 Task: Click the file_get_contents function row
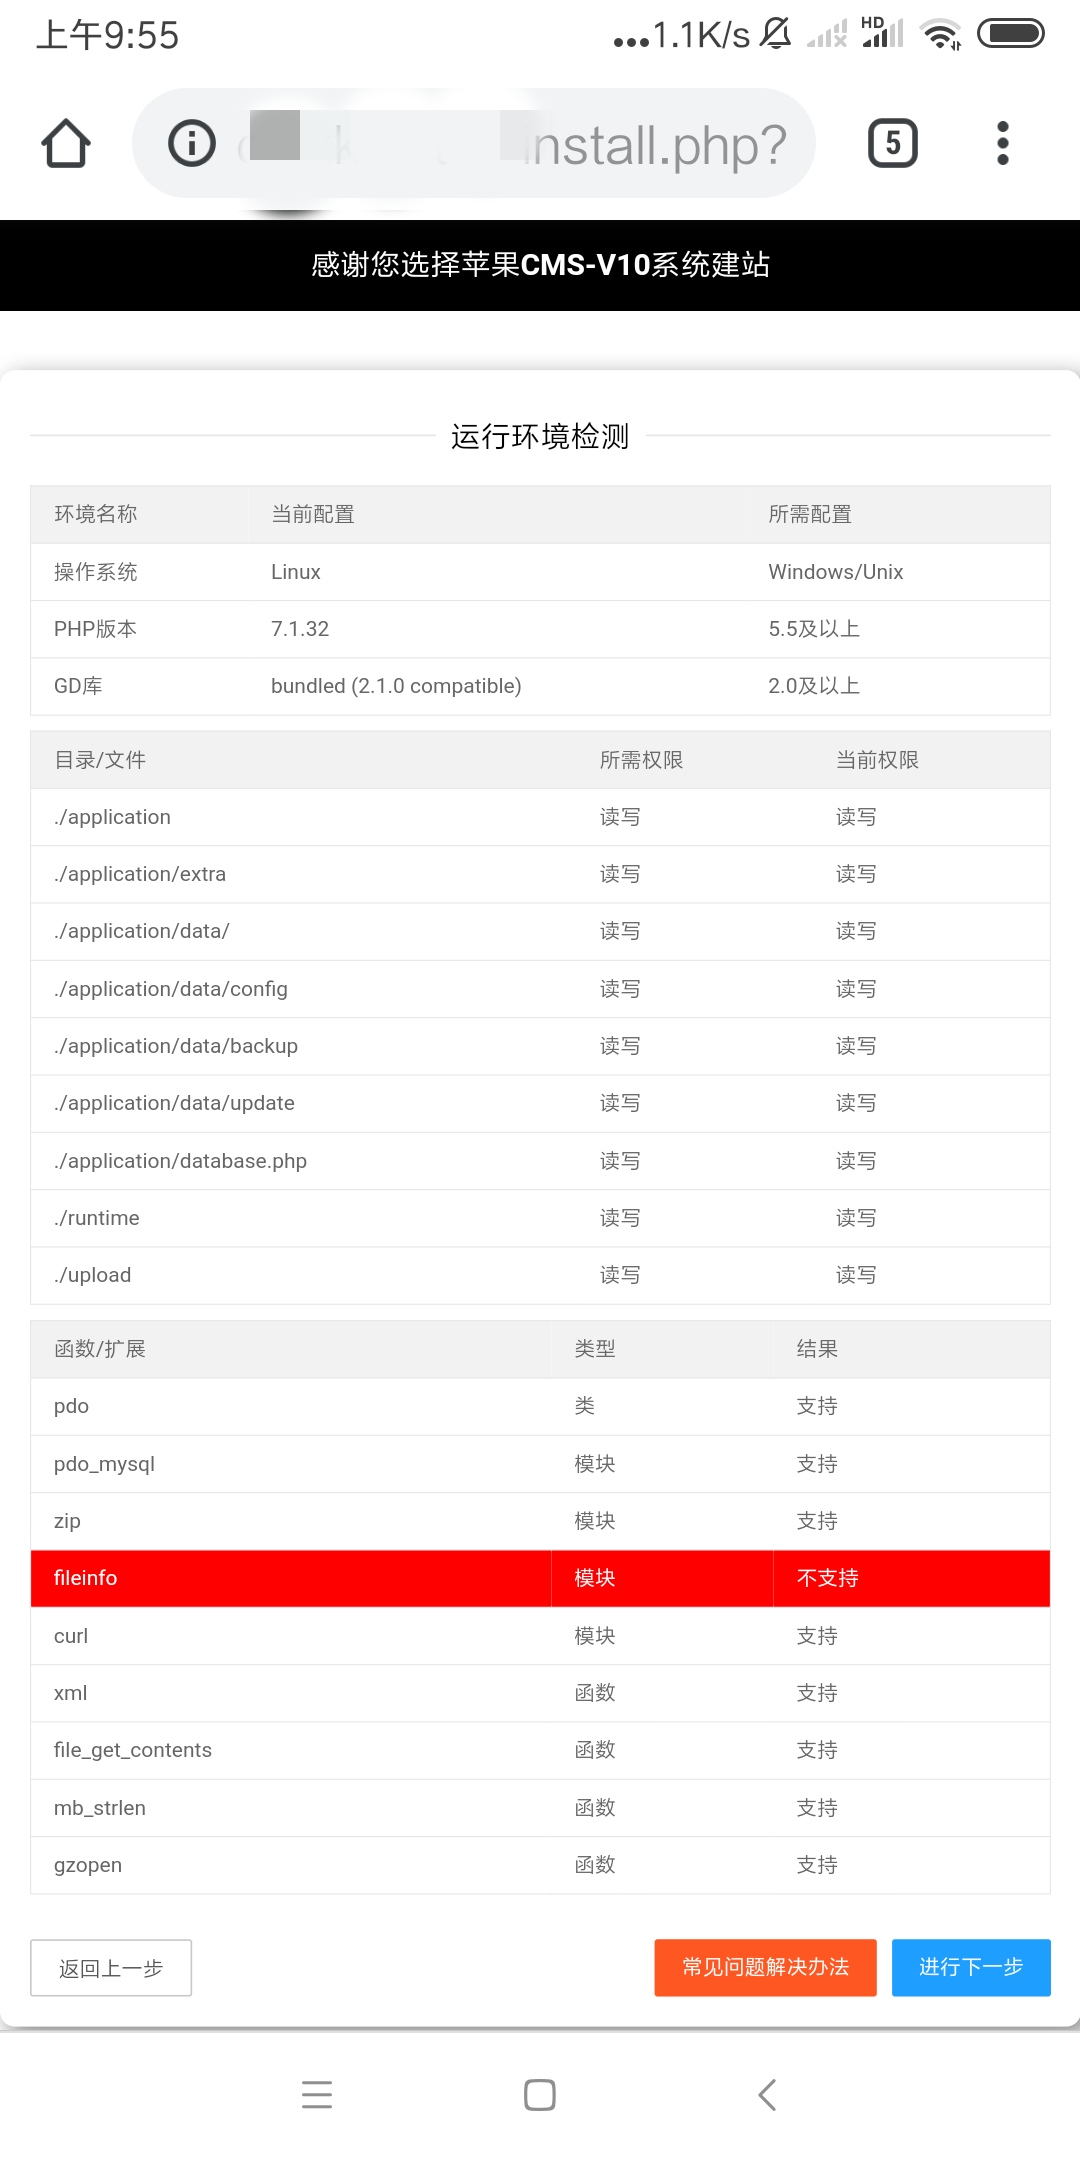540,1750
